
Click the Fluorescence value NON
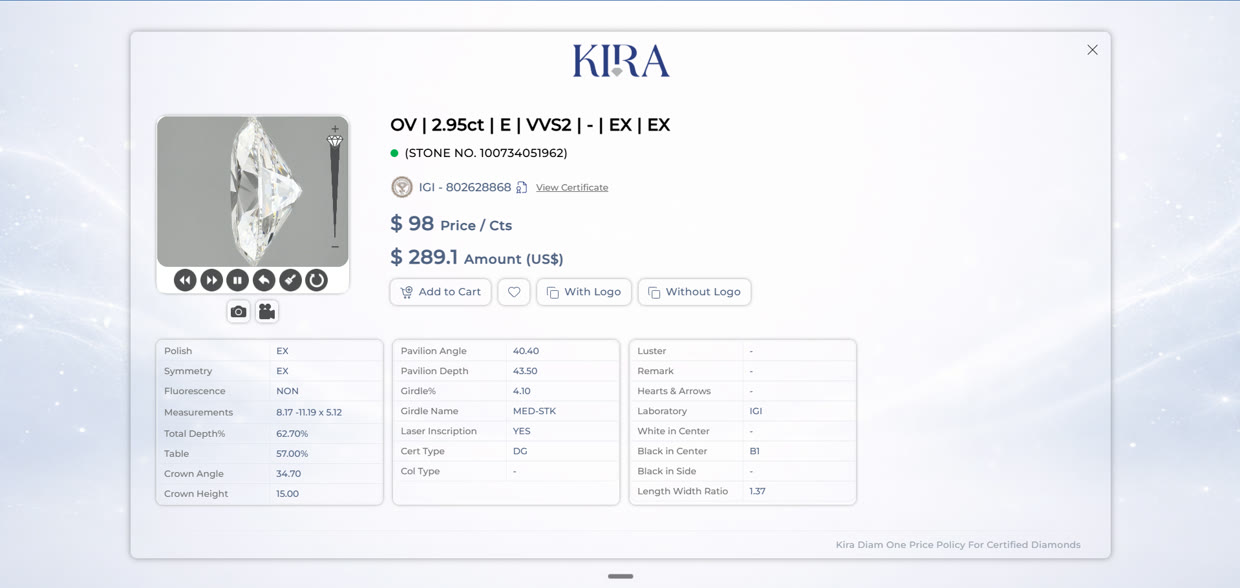[287, 391]
